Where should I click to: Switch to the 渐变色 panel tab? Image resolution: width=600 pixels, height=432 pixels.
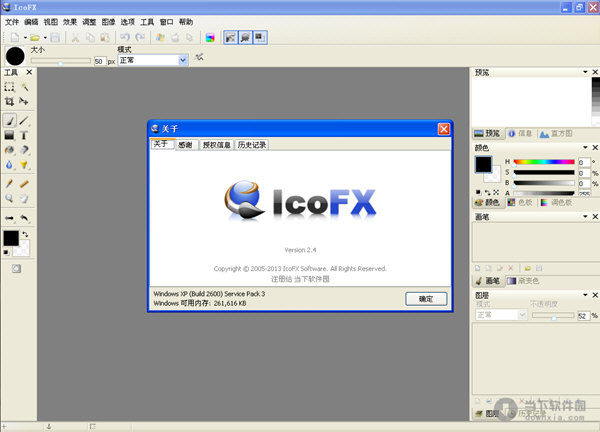(523, 281)
